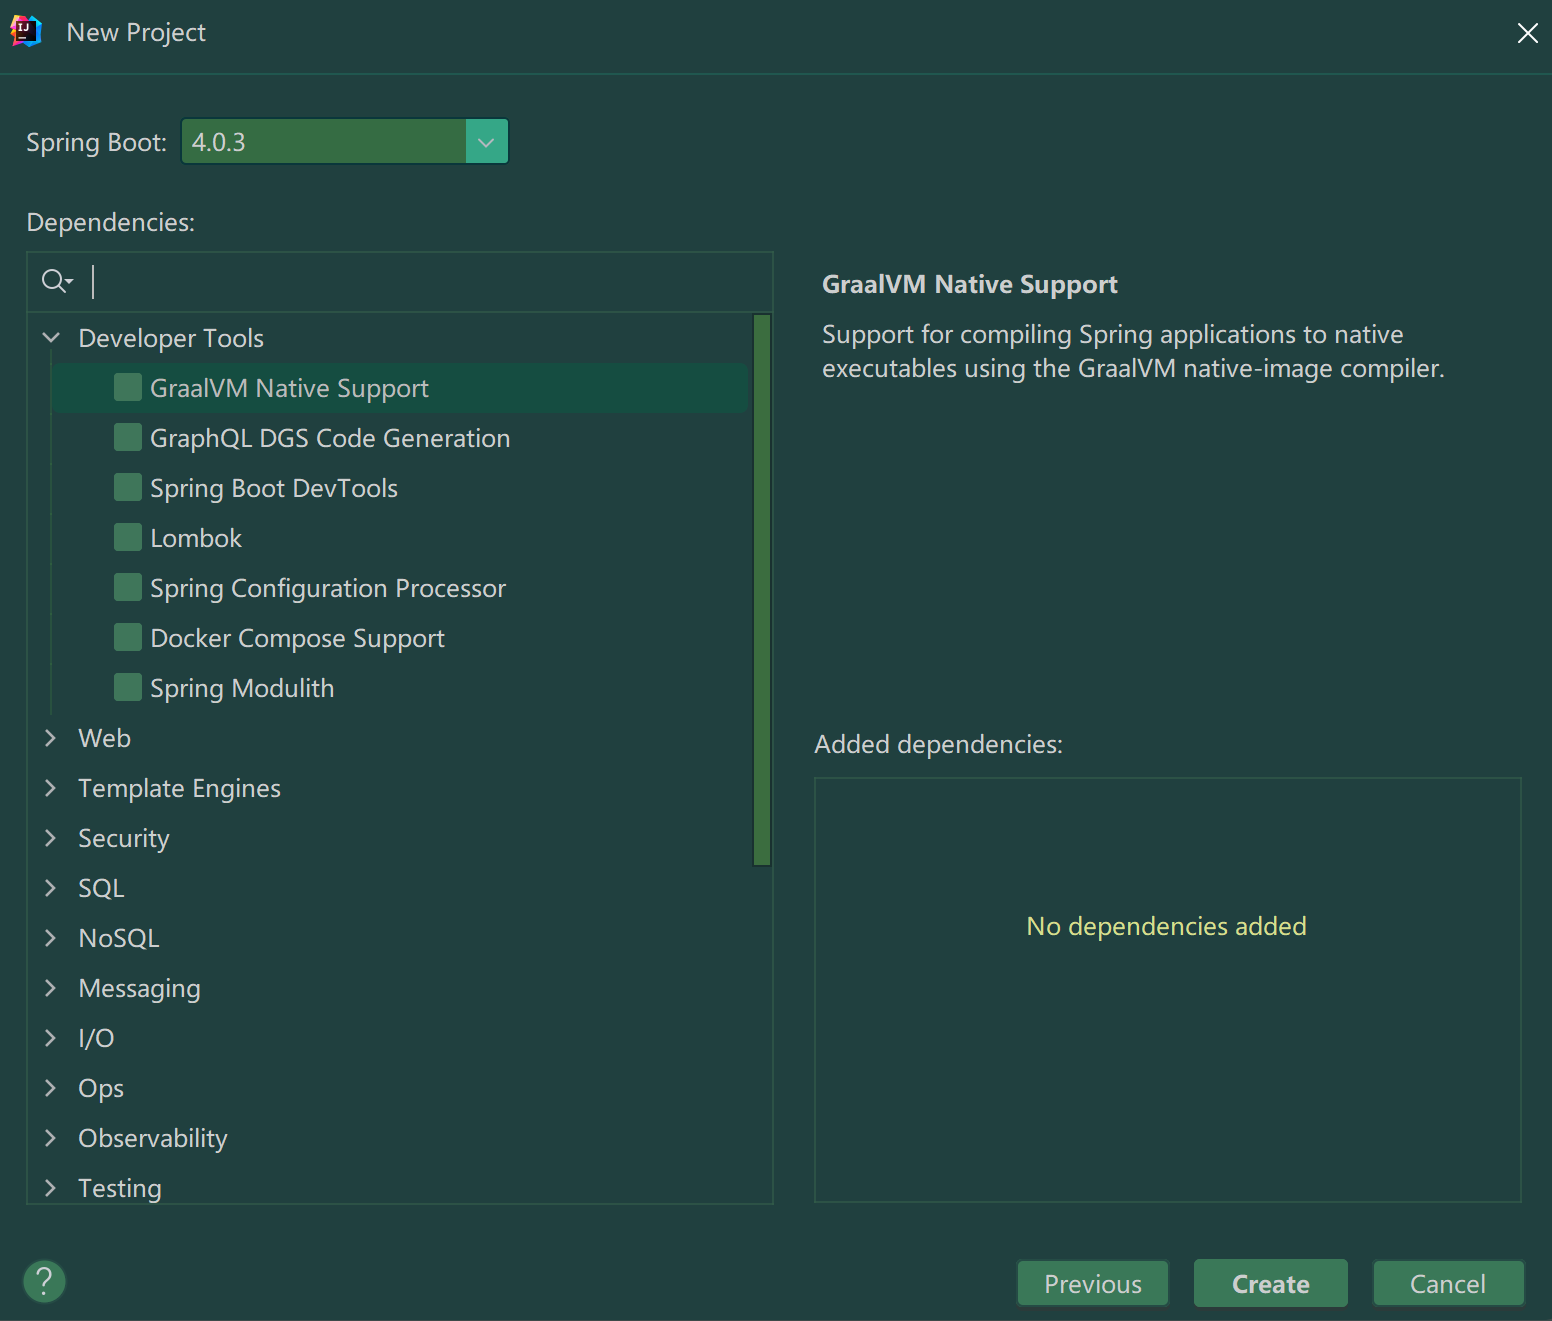
Task: Click the help question mark icon
Action: click(x=44, y=1281)
